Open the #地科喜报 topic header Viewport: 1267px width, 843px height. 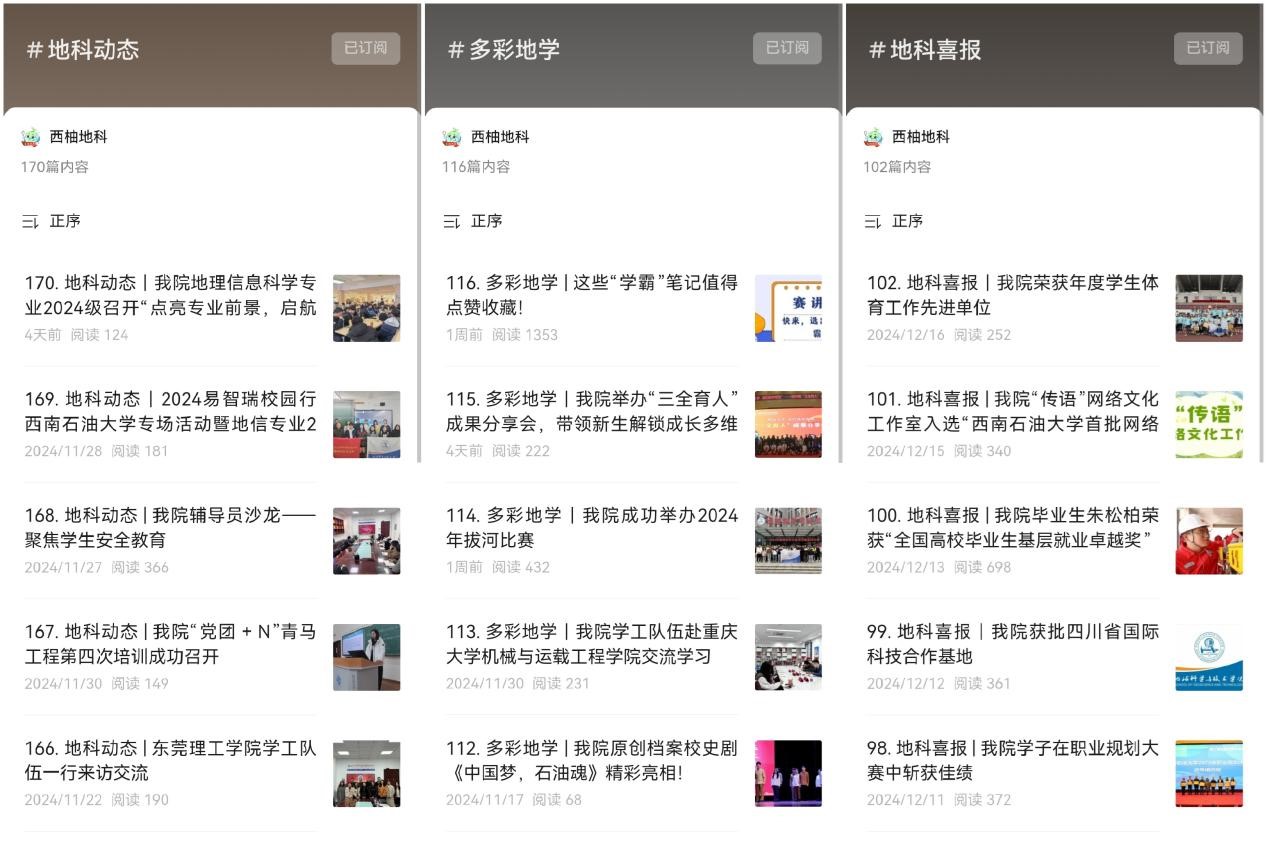924,50
